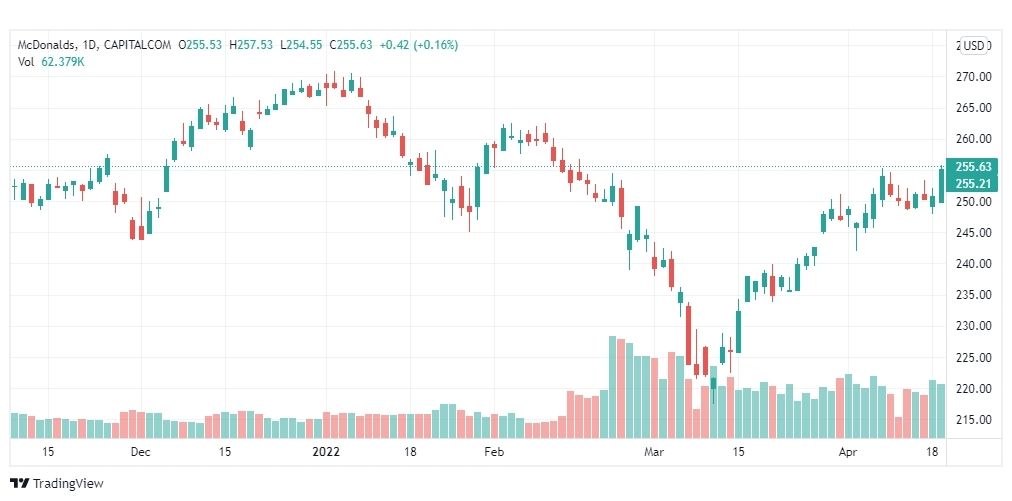Screen dimensions: 1012x501
Task: Click the CAPITALCOM exchange label
Action: pos(137,45)
